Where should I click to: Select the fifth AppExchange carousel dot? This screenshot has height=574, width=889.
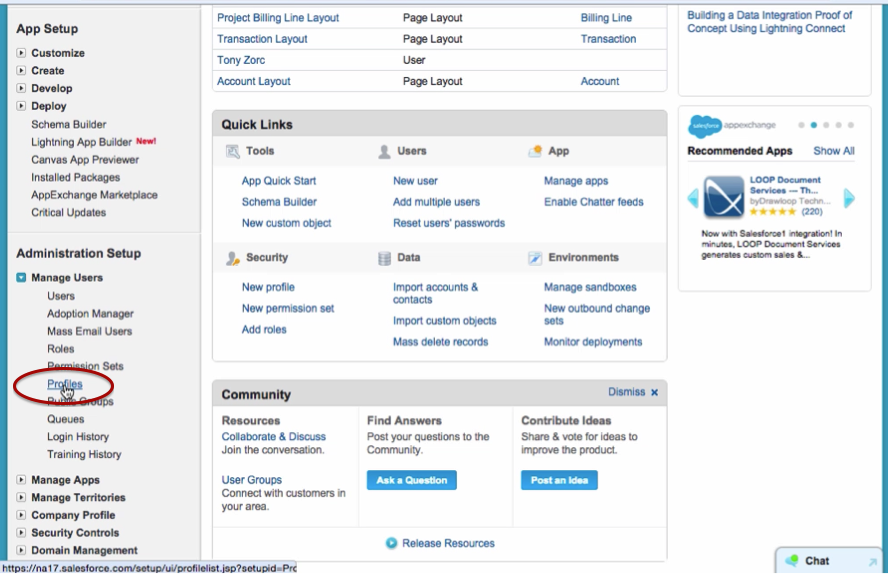tap(851, 125)
